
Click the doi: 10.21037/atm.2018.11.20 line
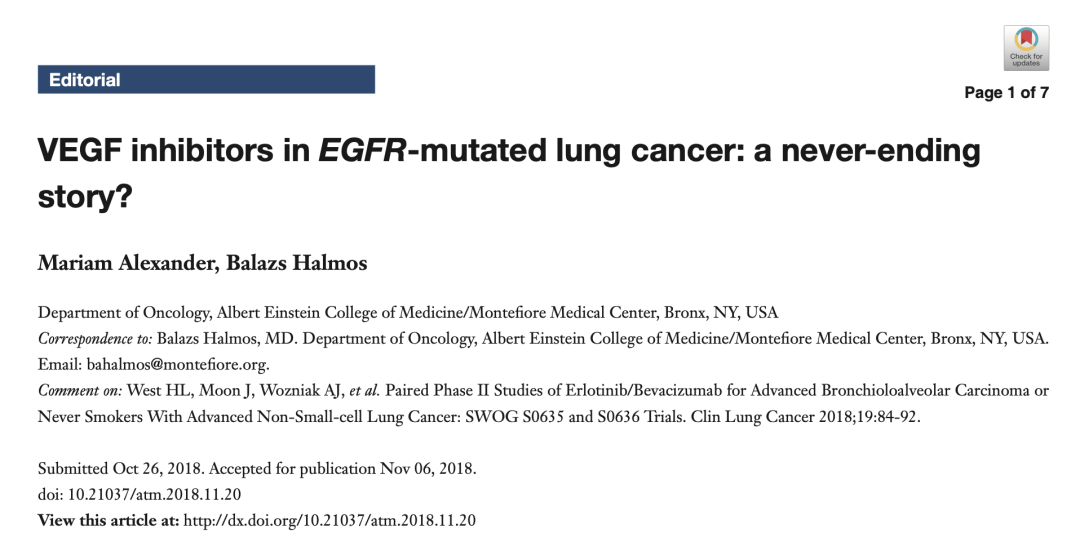pyautogui.click(x=139, y=494)
